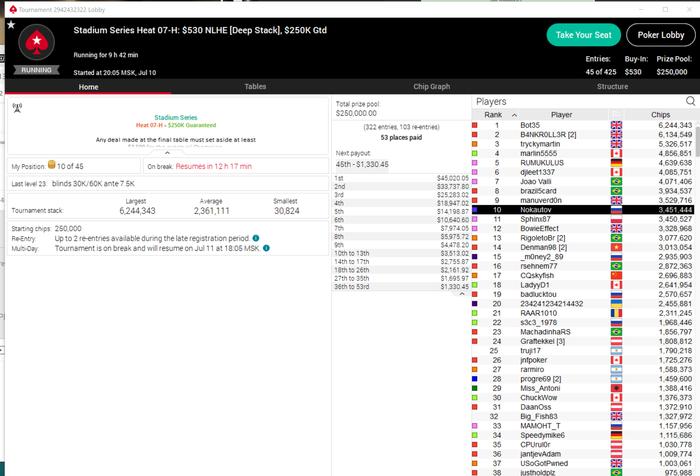This screenshot has height=476, width=700.
Task: Sort by Rank column arrow
Action: [x=514, y=115]
